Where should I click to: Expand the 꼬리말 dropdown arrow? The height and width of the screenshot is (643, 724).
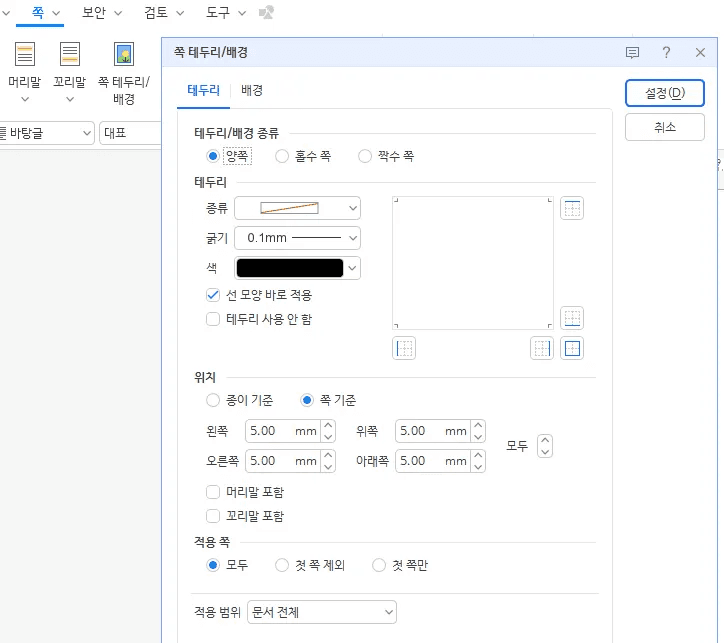point(70,99)
